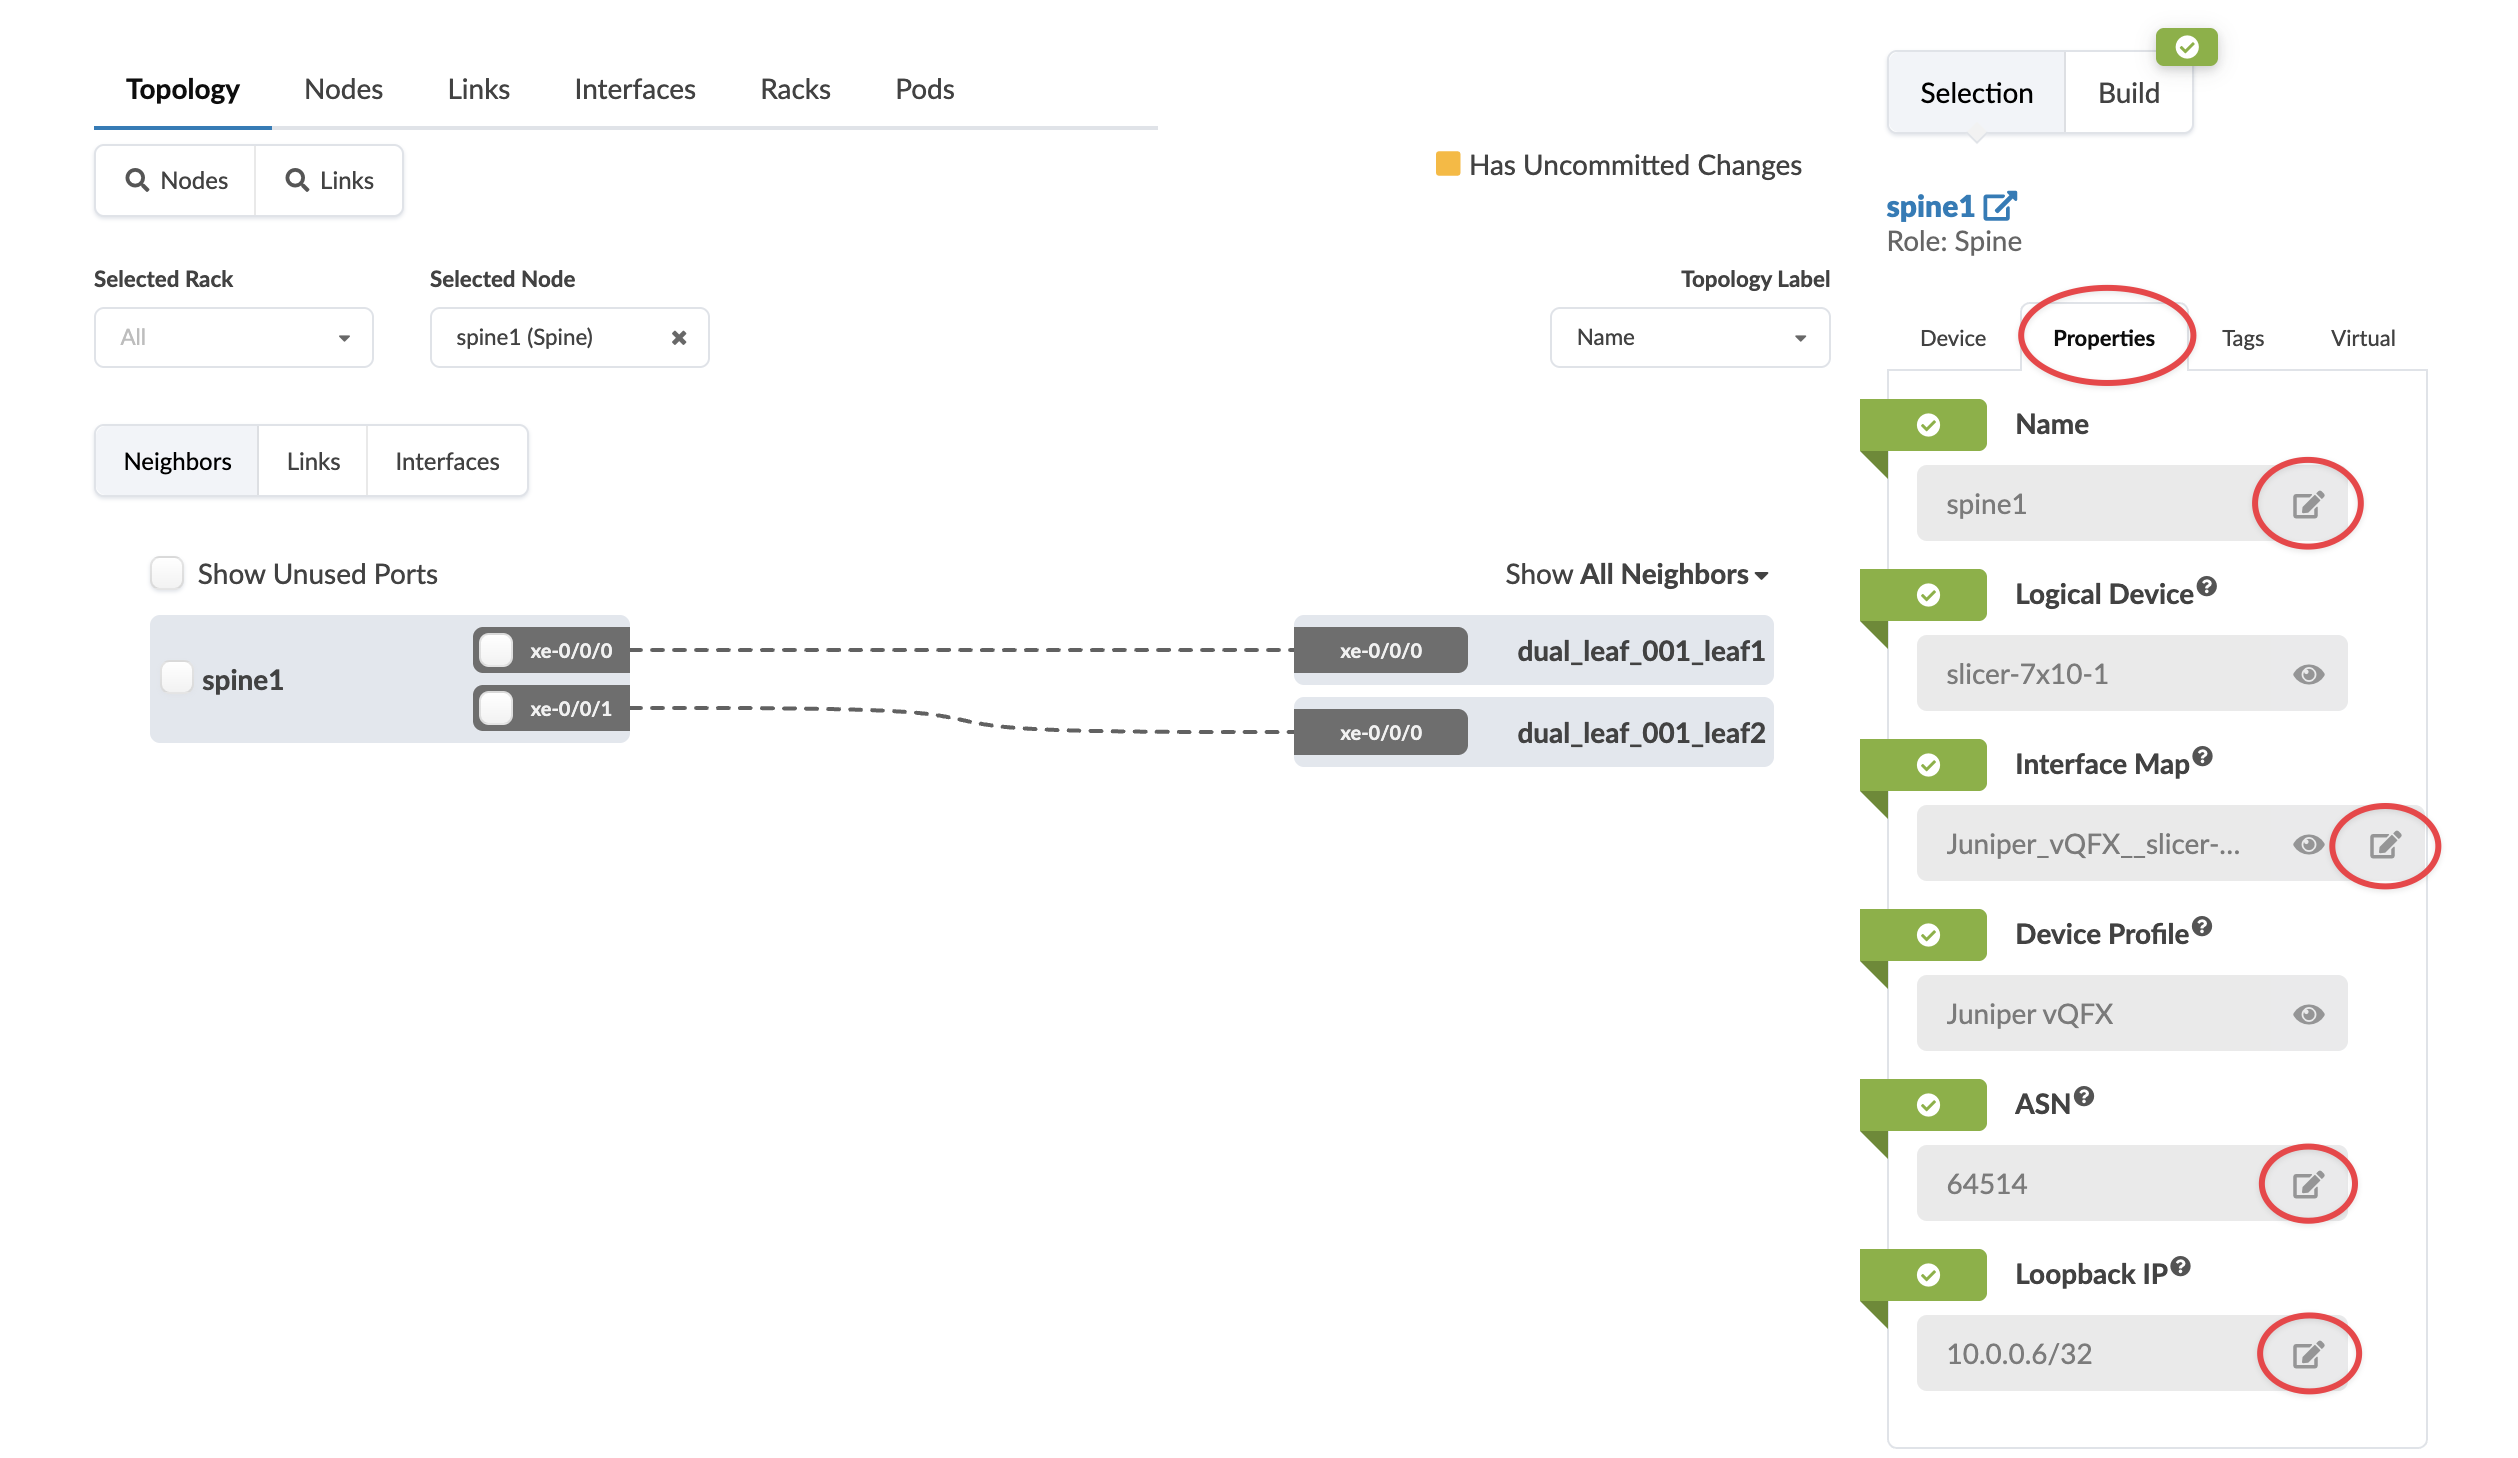This screenshot has width=2518, height=1458.
Task: Click help icon next to Logical Device
Action: click(2207, 587)
